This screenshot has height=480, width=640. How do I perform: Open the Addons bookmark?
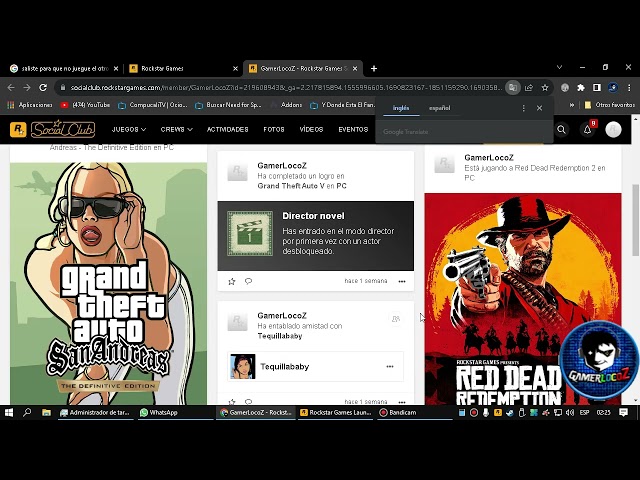286,105
